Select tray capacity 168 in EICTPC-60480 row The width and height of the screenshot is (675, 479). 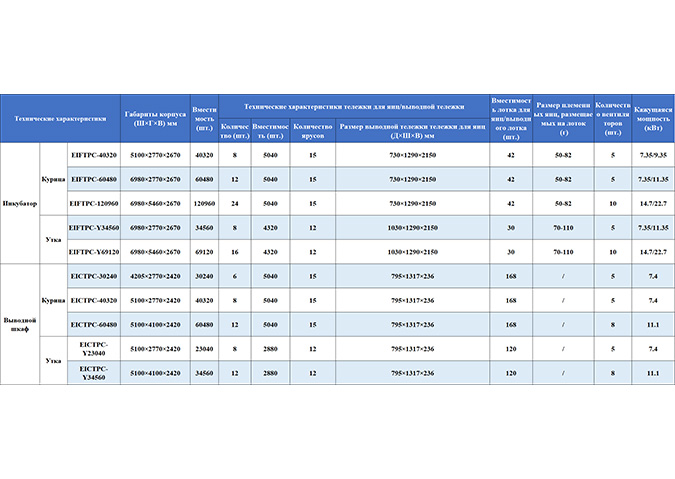coord(511,324)
